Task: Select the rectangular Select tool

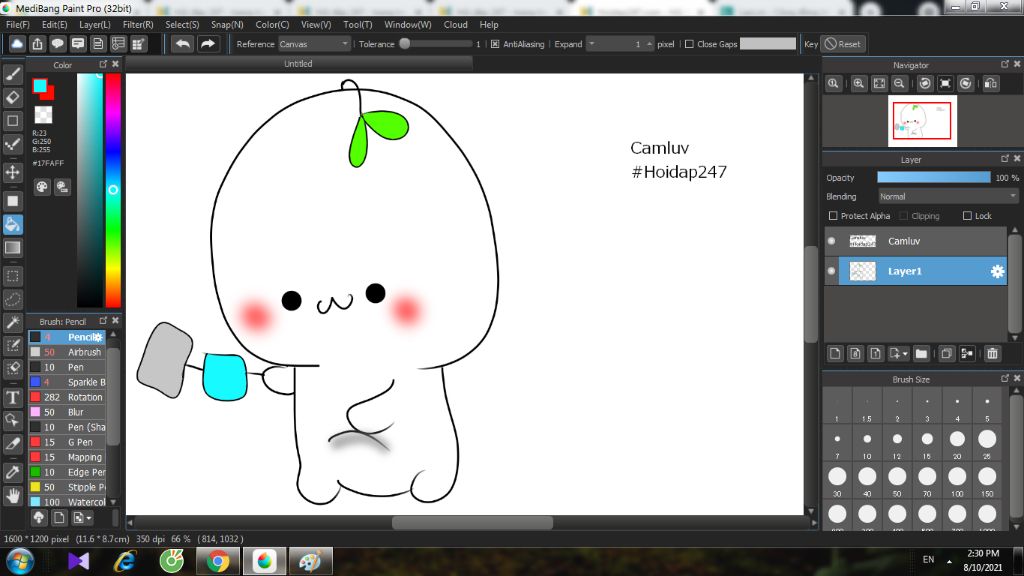Action: [12, 276]
